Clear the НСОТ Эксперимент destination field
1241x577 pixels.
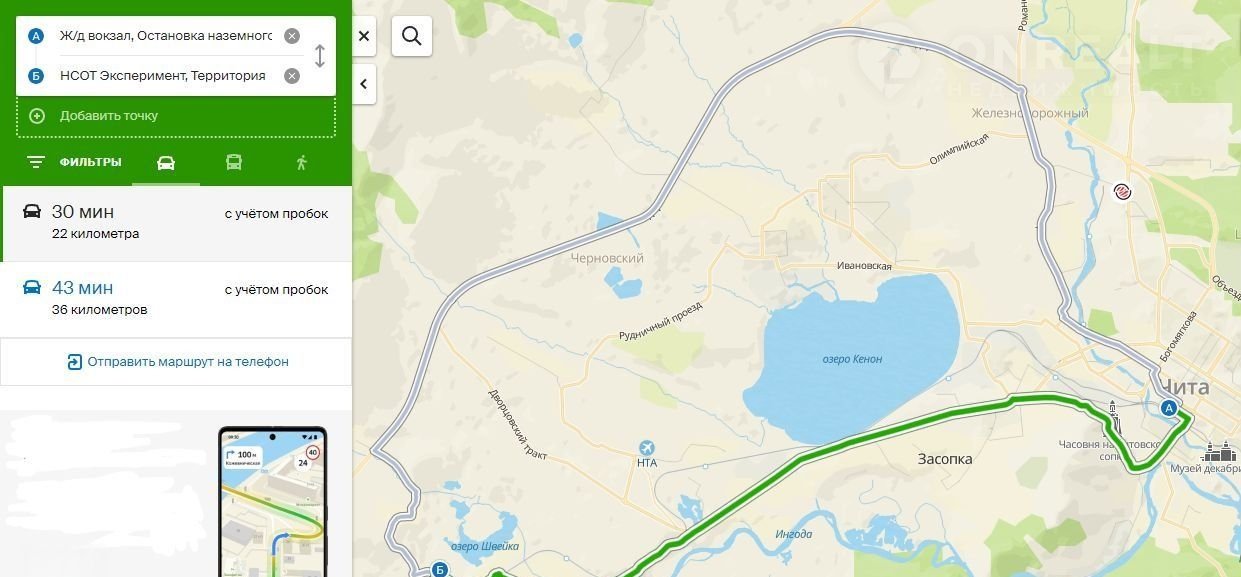[292, 76]
